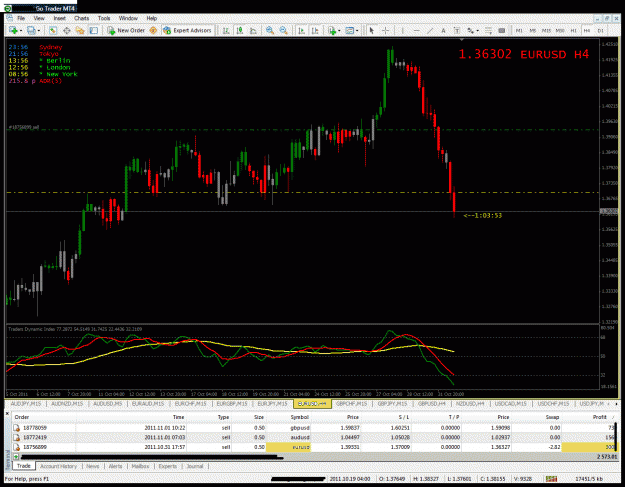Click the connection status bars in status bar
The image size is (625, 487).
click(x=551, y=479)
